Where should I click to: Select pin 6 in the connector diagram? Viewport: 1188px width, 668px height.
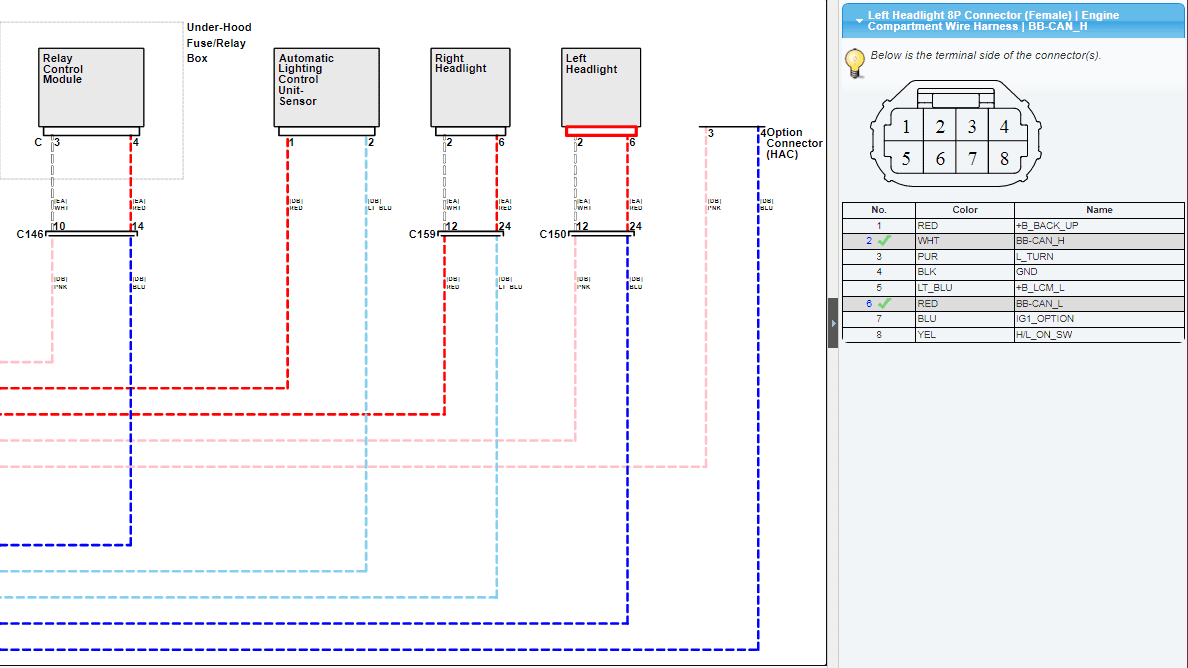[x=939, y=159]
